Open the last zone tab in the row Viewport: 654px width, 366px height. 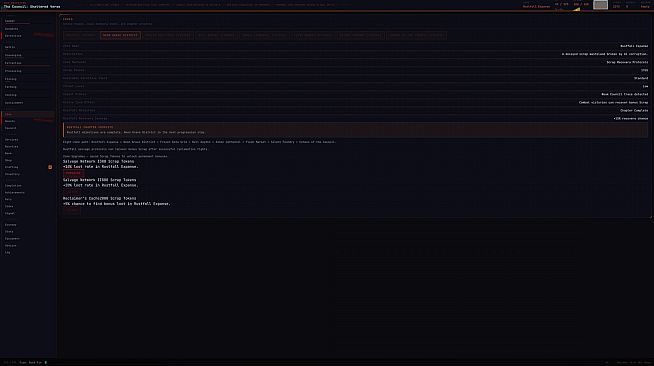(417, 35)
